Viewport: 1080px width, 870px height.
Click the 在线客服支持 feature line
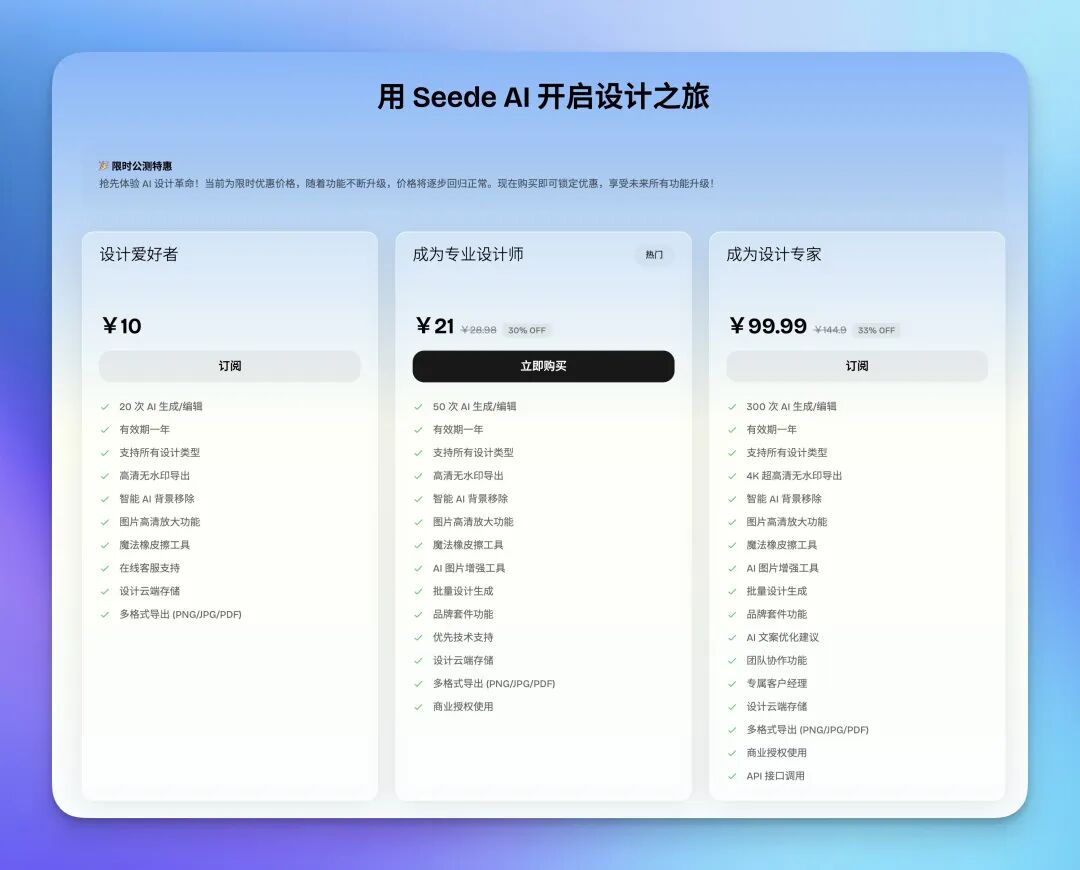pyautogui.click(x=149, y=568)
